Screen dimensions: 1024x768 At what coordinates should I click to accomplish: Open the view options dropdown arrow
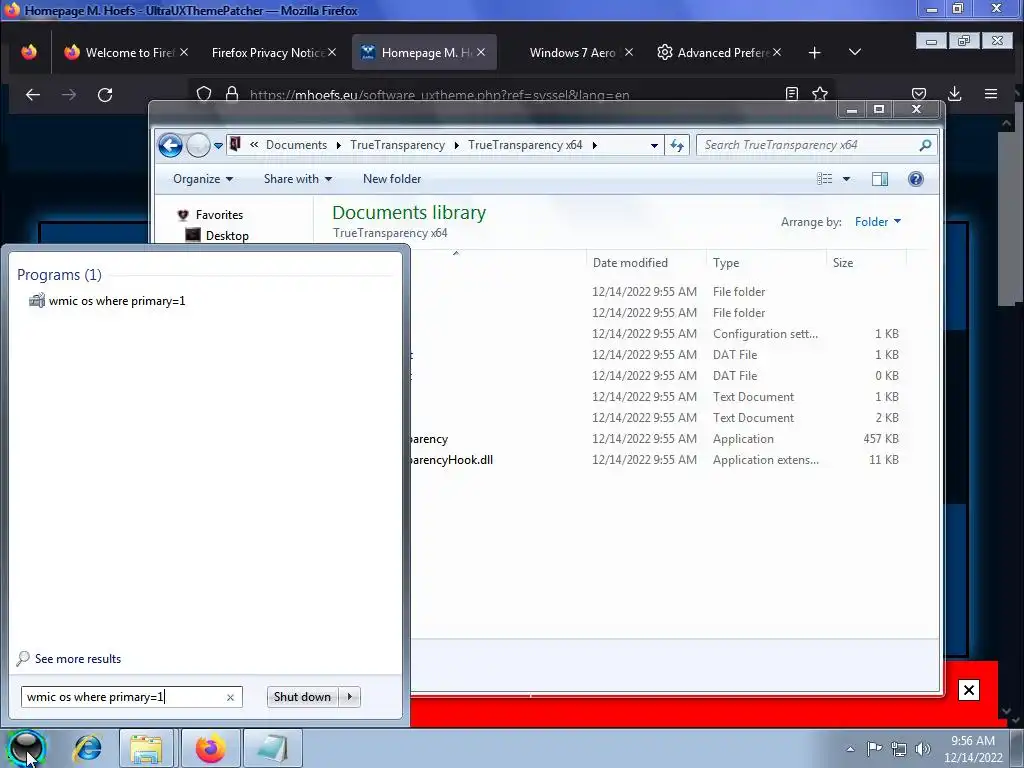tap(846, 179)
